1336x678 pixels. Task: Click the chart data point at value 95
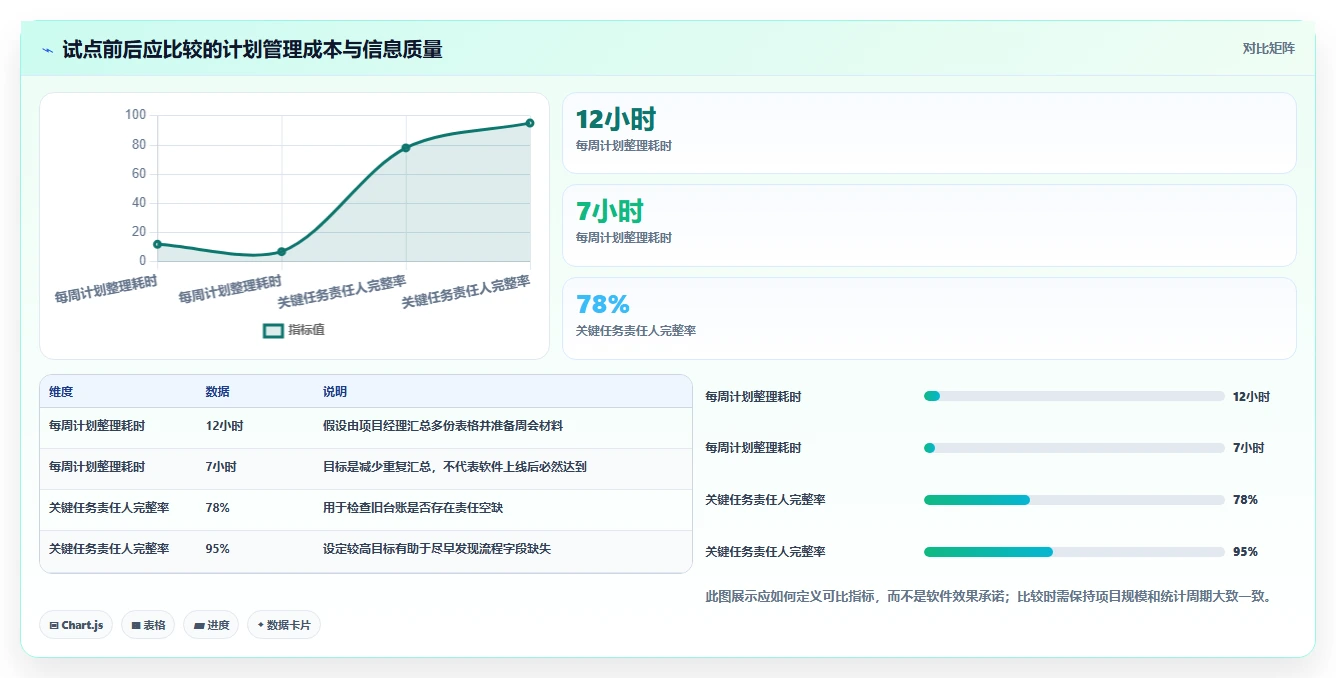coord(530,123)
